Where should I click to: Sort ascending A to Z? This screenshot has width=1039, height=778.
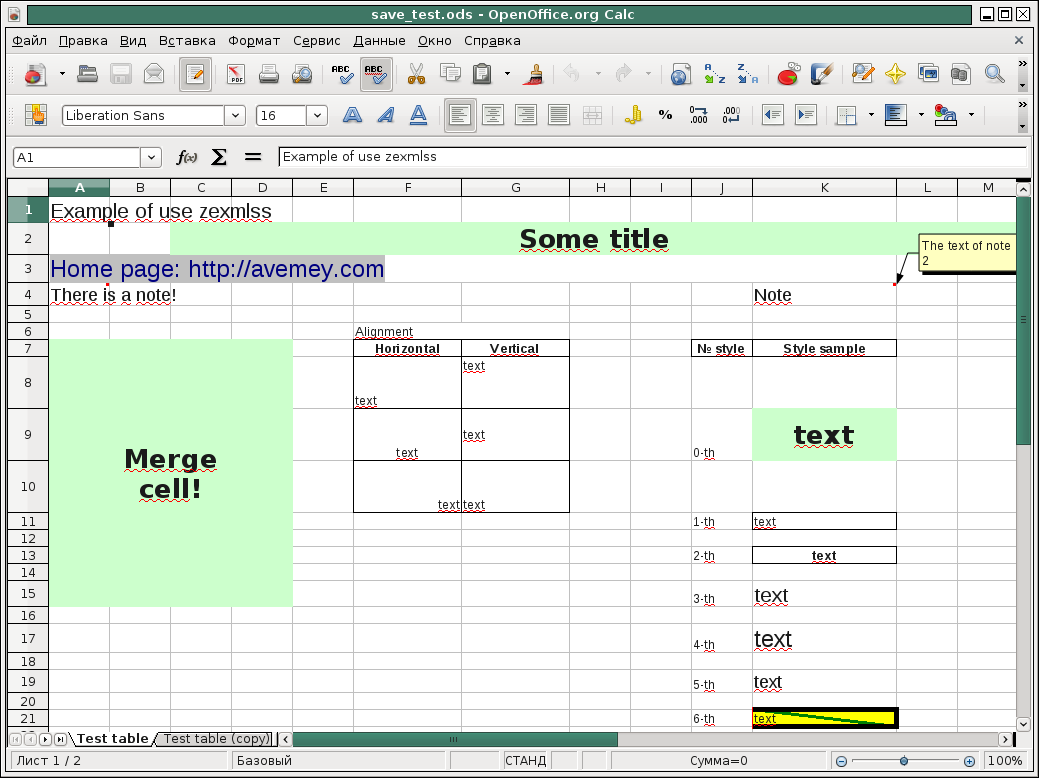point(714,74)
